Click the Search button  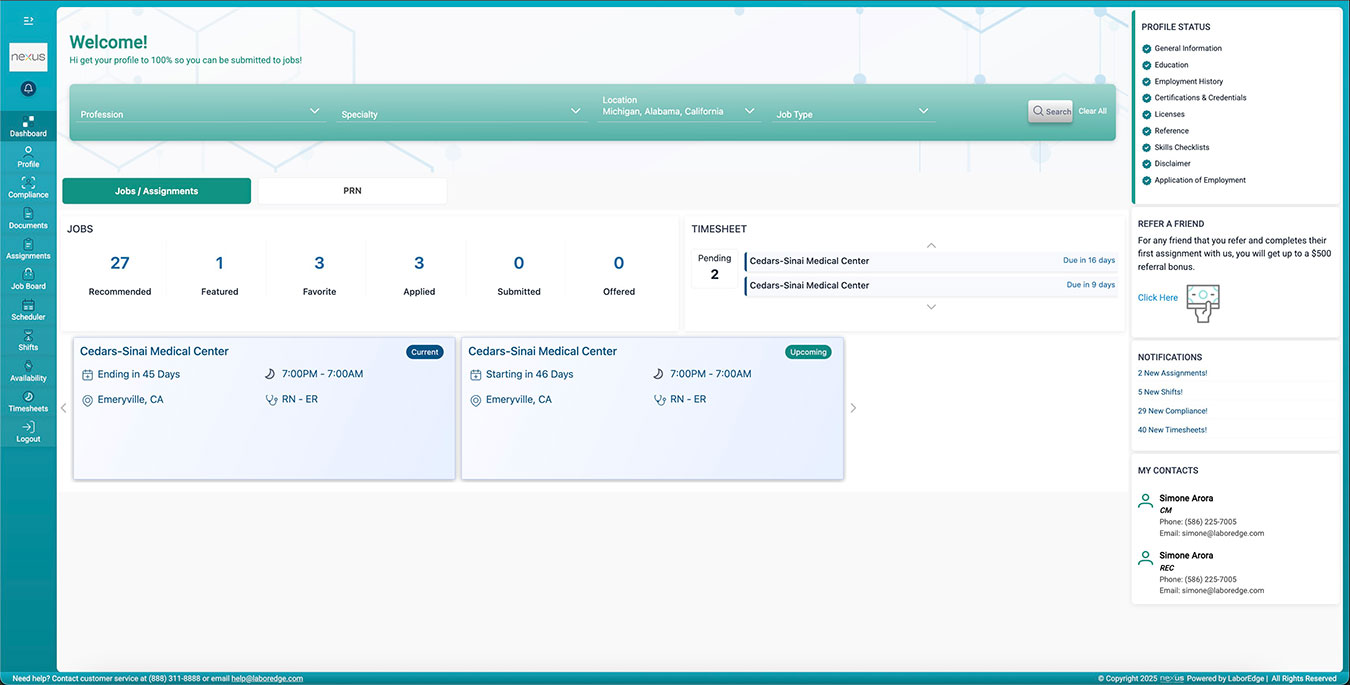coord(1050,111)
